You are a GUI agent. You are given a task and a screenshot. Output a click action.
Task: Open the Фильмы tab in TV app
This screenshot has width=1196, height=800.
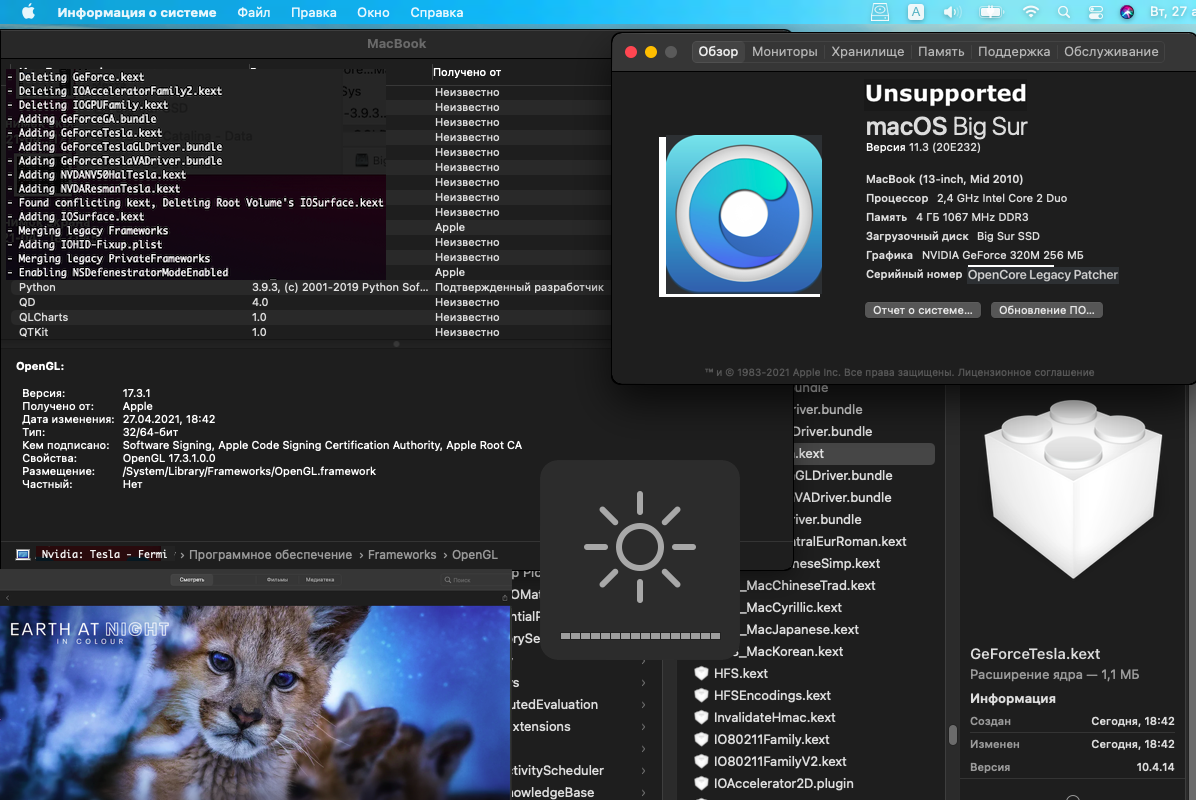[277, 580]
